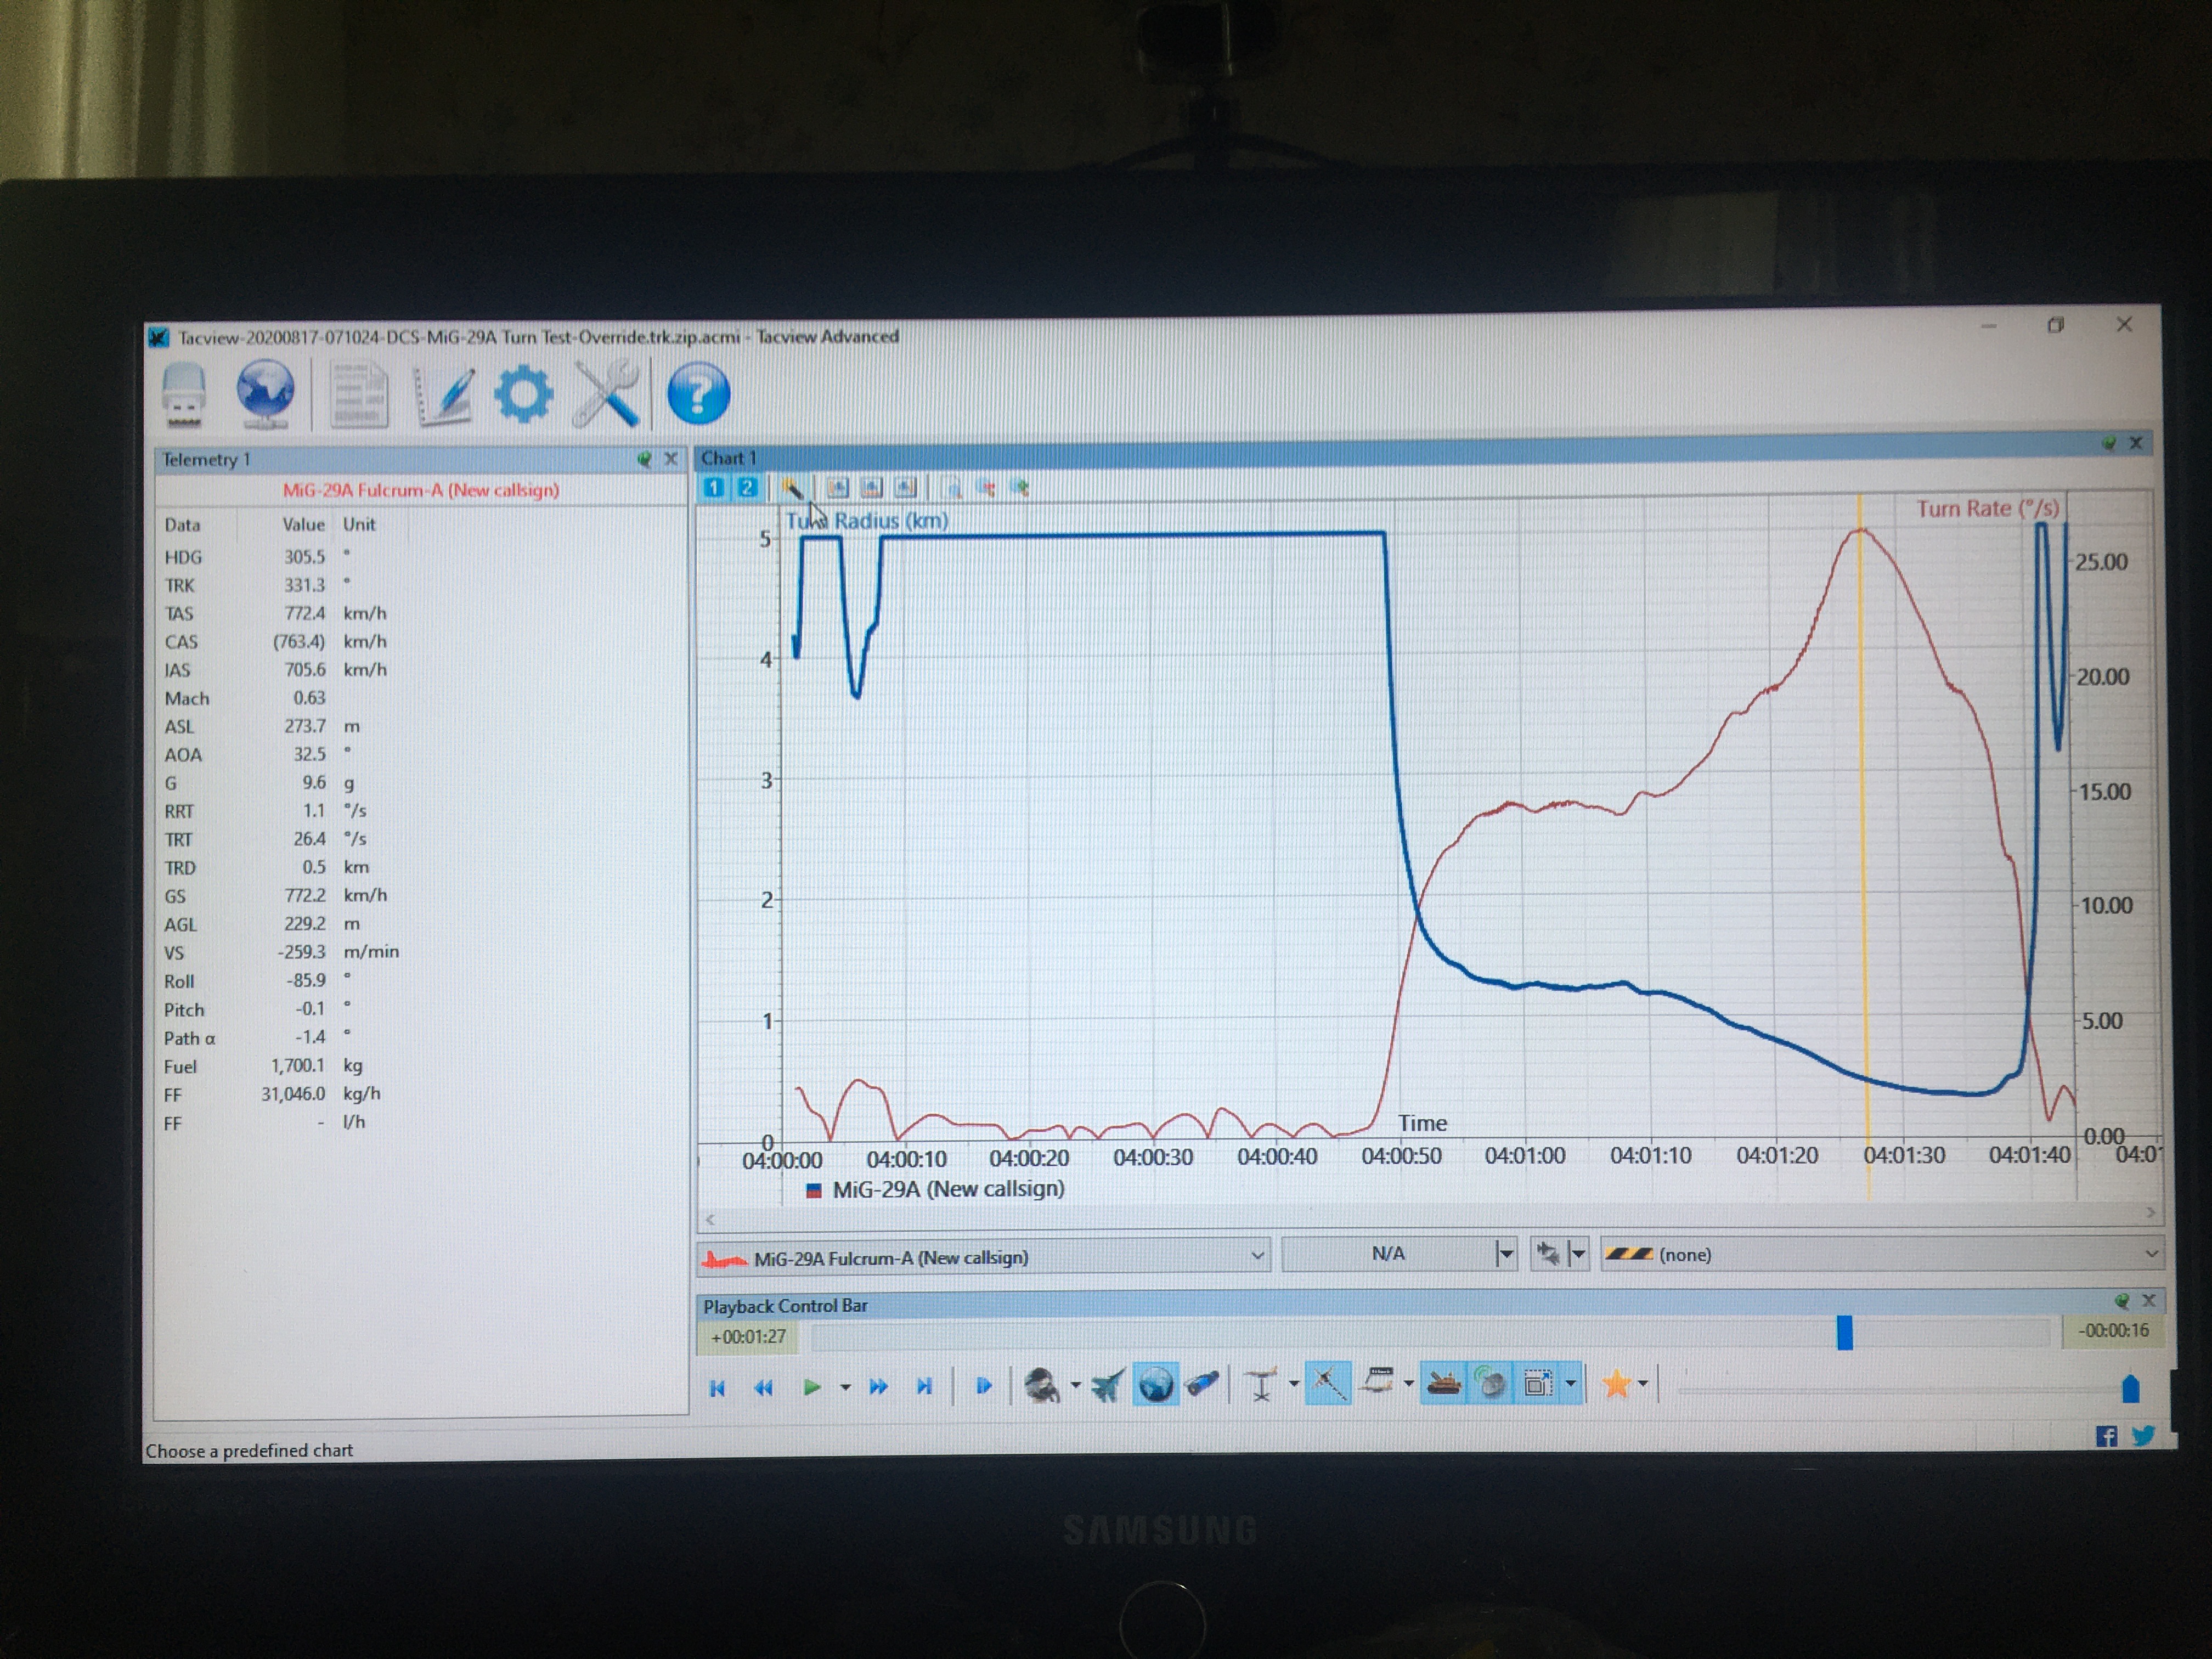Image resolution: width=2212 pixels, height=1659 pixels.
Task: Pin the Telemetry 1 panel
Action: pyautogui.click(x=645, y=459)
